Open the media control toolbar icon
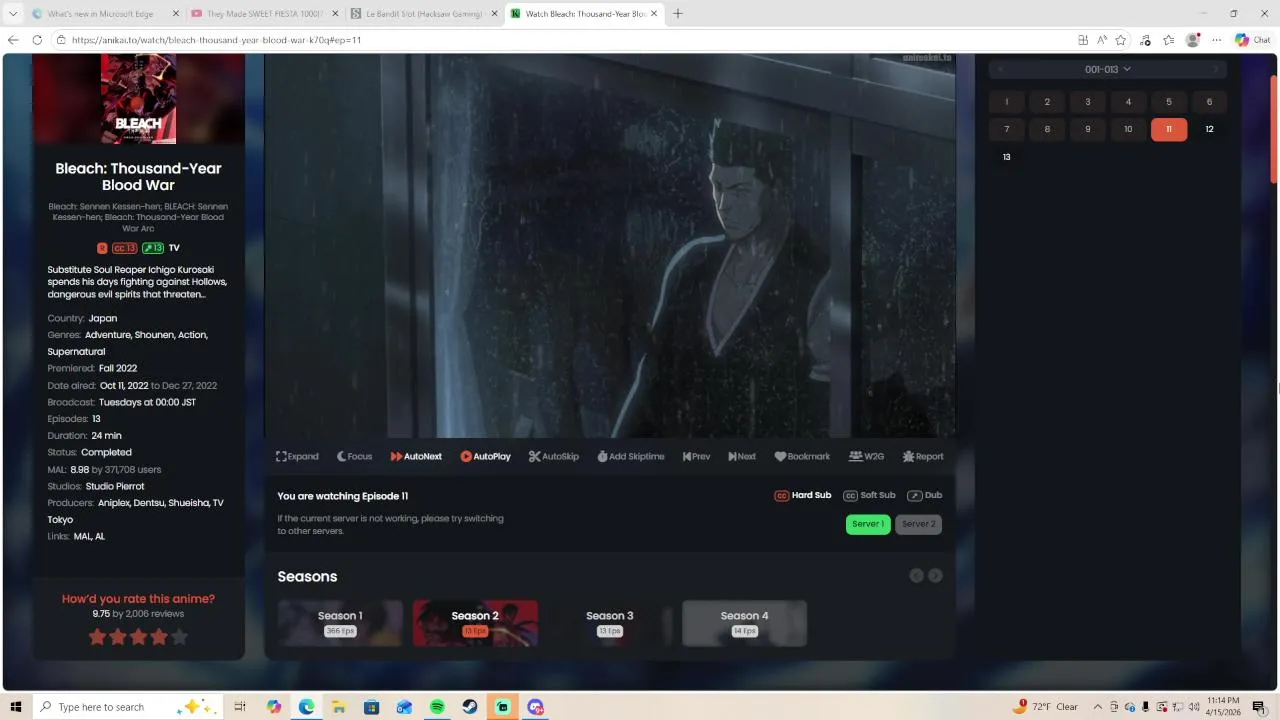 click(1145, 40)
